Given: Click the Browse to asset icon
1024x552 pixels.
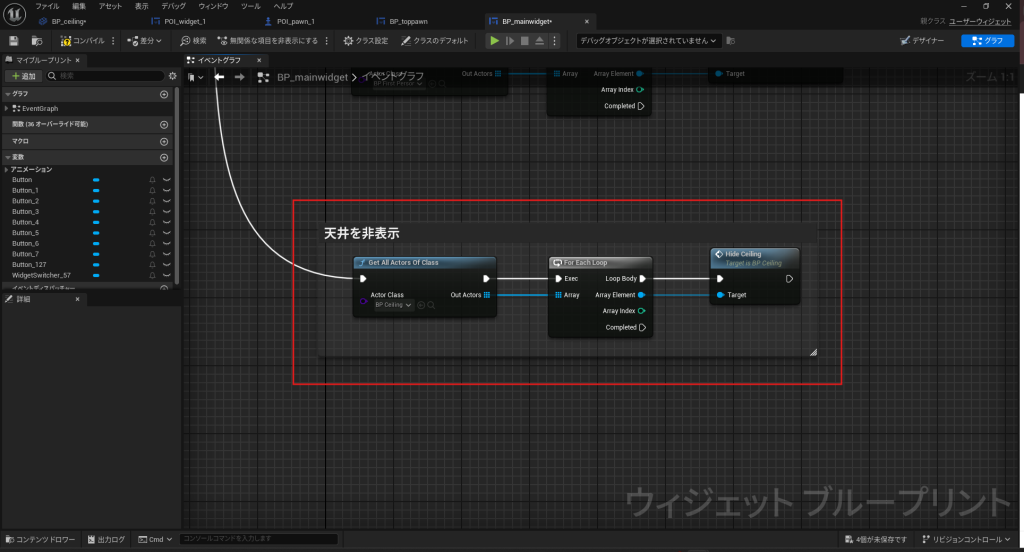Looking at the screenshot, I should coord(37,41).
